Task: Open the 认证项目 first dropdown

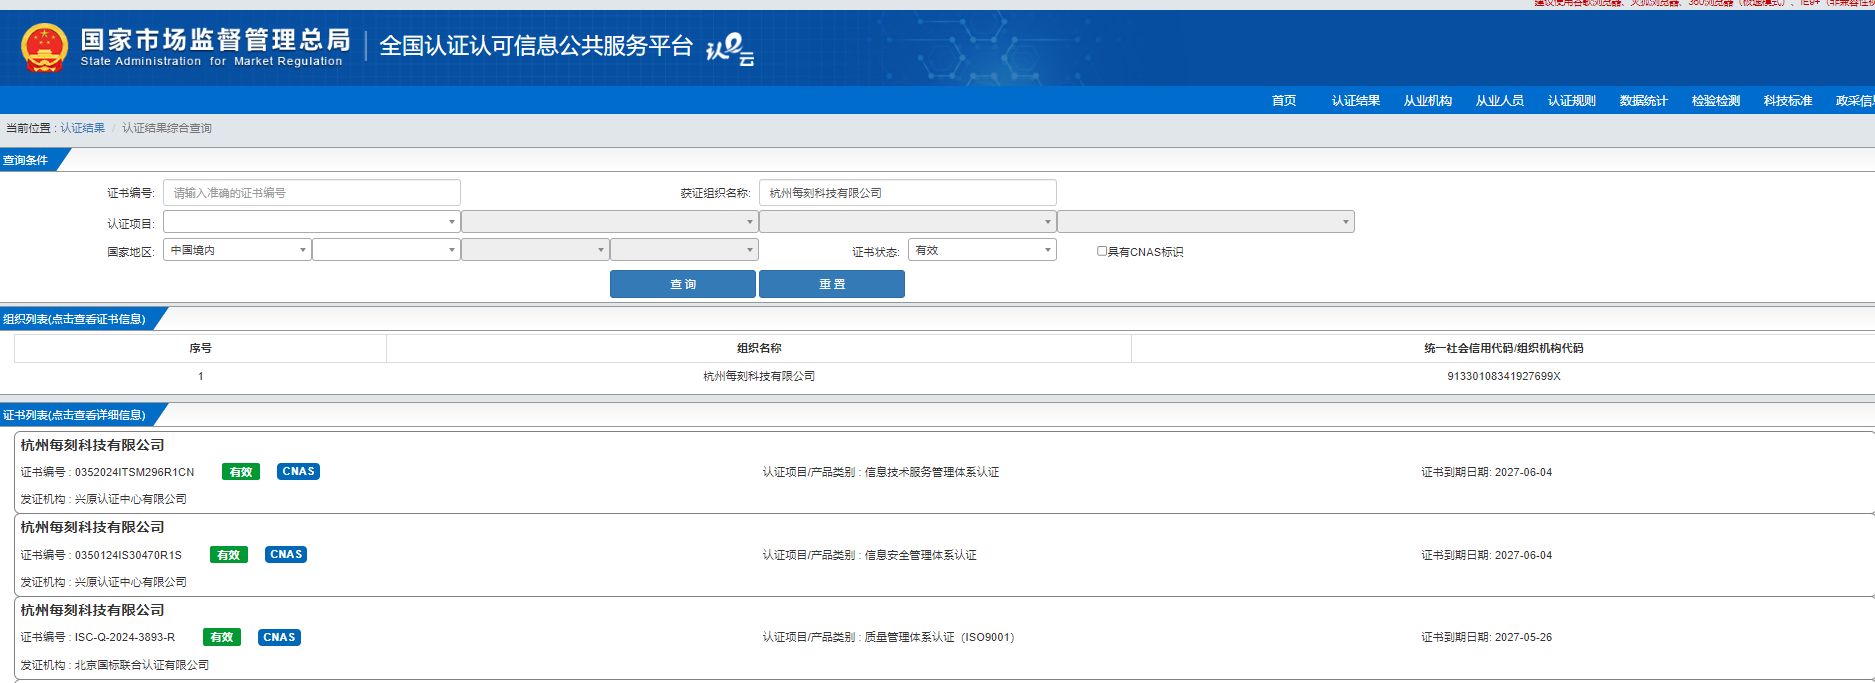Action: click(x=311, y=222)
